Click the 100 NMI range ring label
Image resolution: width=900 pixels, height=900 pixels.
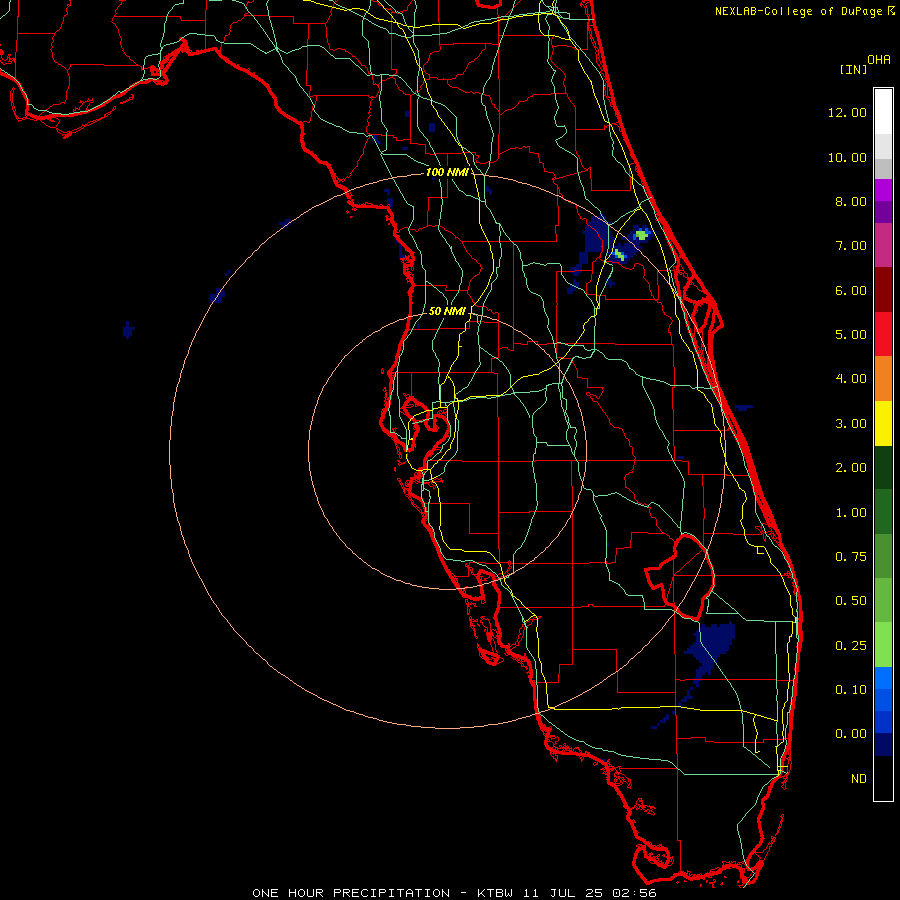[x=447, y=172]
